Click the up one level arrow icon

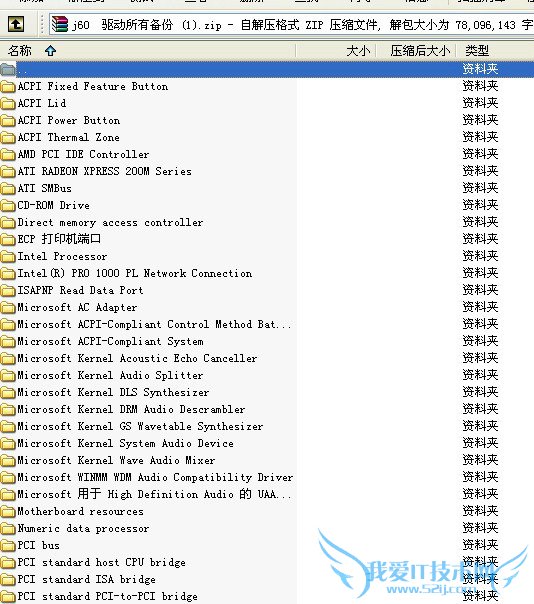click(x=16, y=24)
